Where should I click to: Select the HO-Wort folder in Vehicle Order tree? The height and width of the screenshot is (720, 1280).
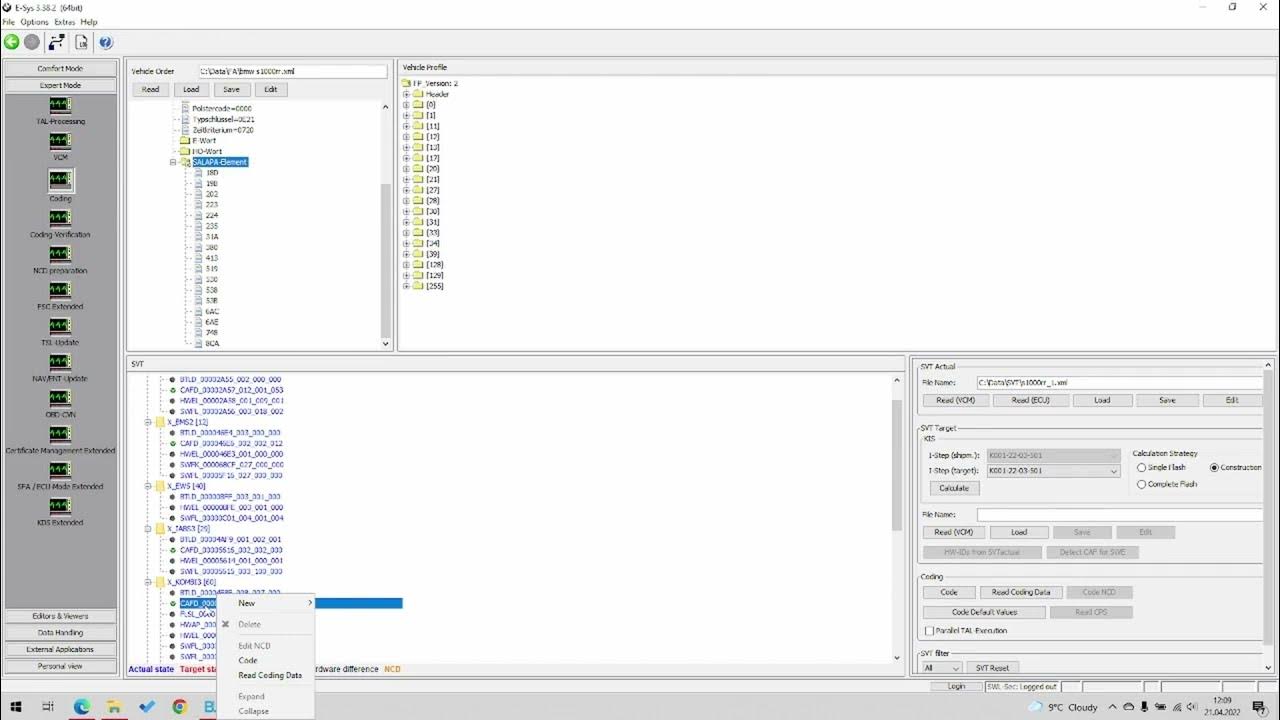pyautogui.click(x=207, y=151)
